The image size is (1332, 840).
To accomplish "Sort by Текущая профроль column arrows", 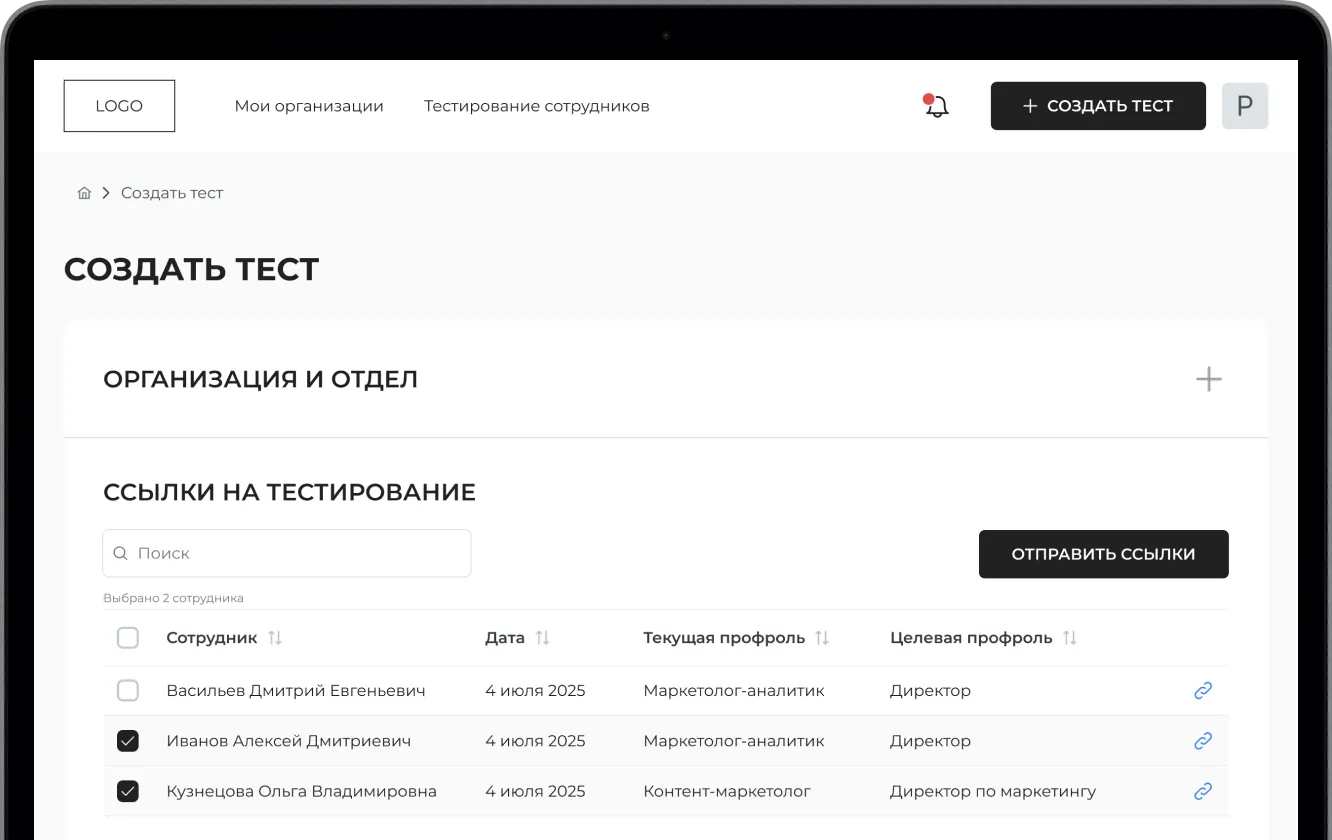I will click(822, 638).
